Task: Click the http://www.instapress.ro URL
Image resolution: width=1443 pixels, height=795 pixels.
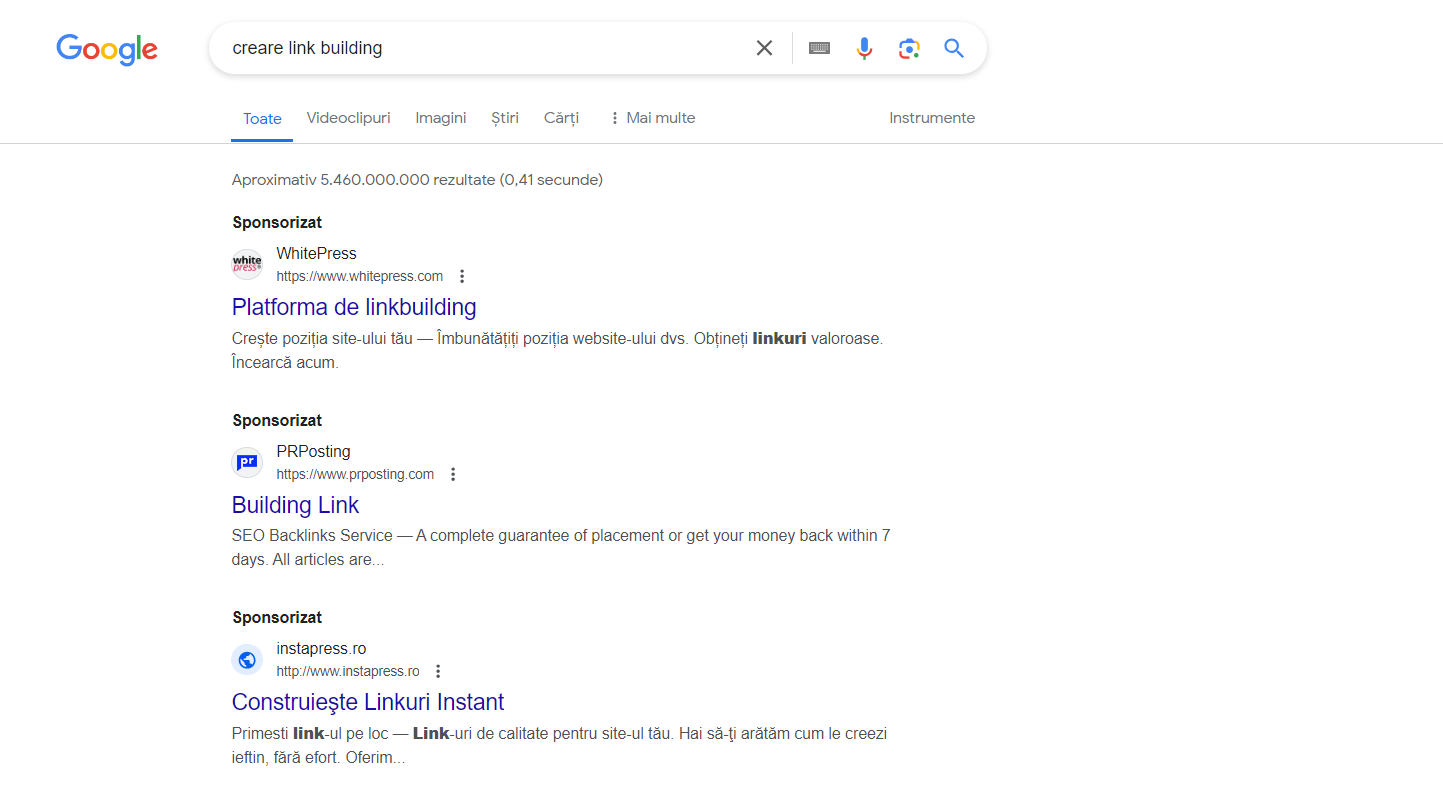Action: [348, 672]
